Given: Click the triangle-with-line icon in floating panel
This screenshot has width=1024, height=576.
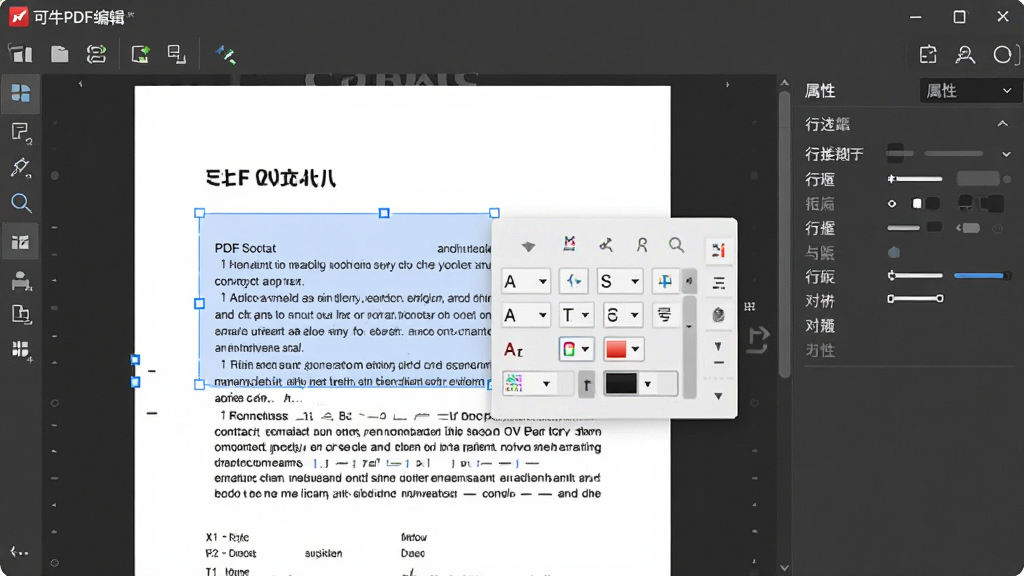Looking at the screenshot, I should click(x=718, y=353).
